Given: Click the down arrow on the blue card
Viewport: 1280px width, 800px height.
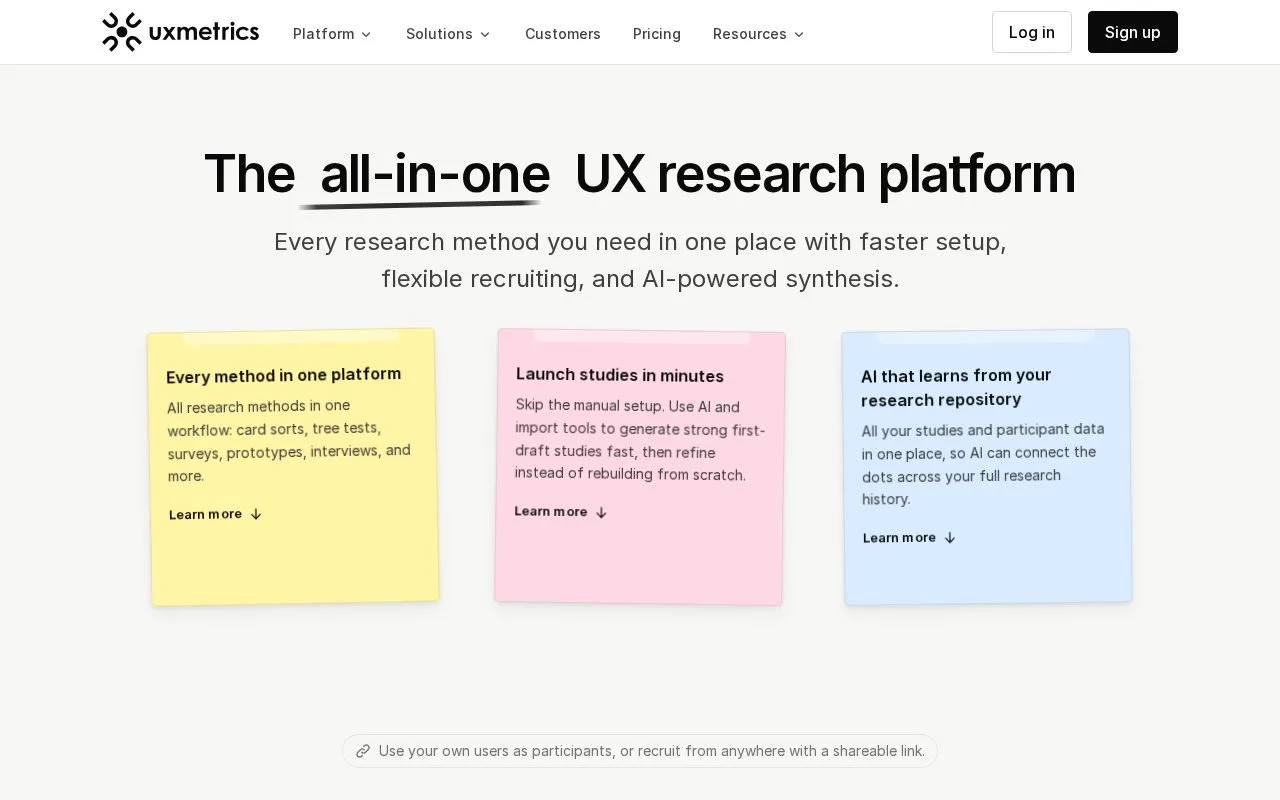Looking at the screenshot, I should coord(950,538).
